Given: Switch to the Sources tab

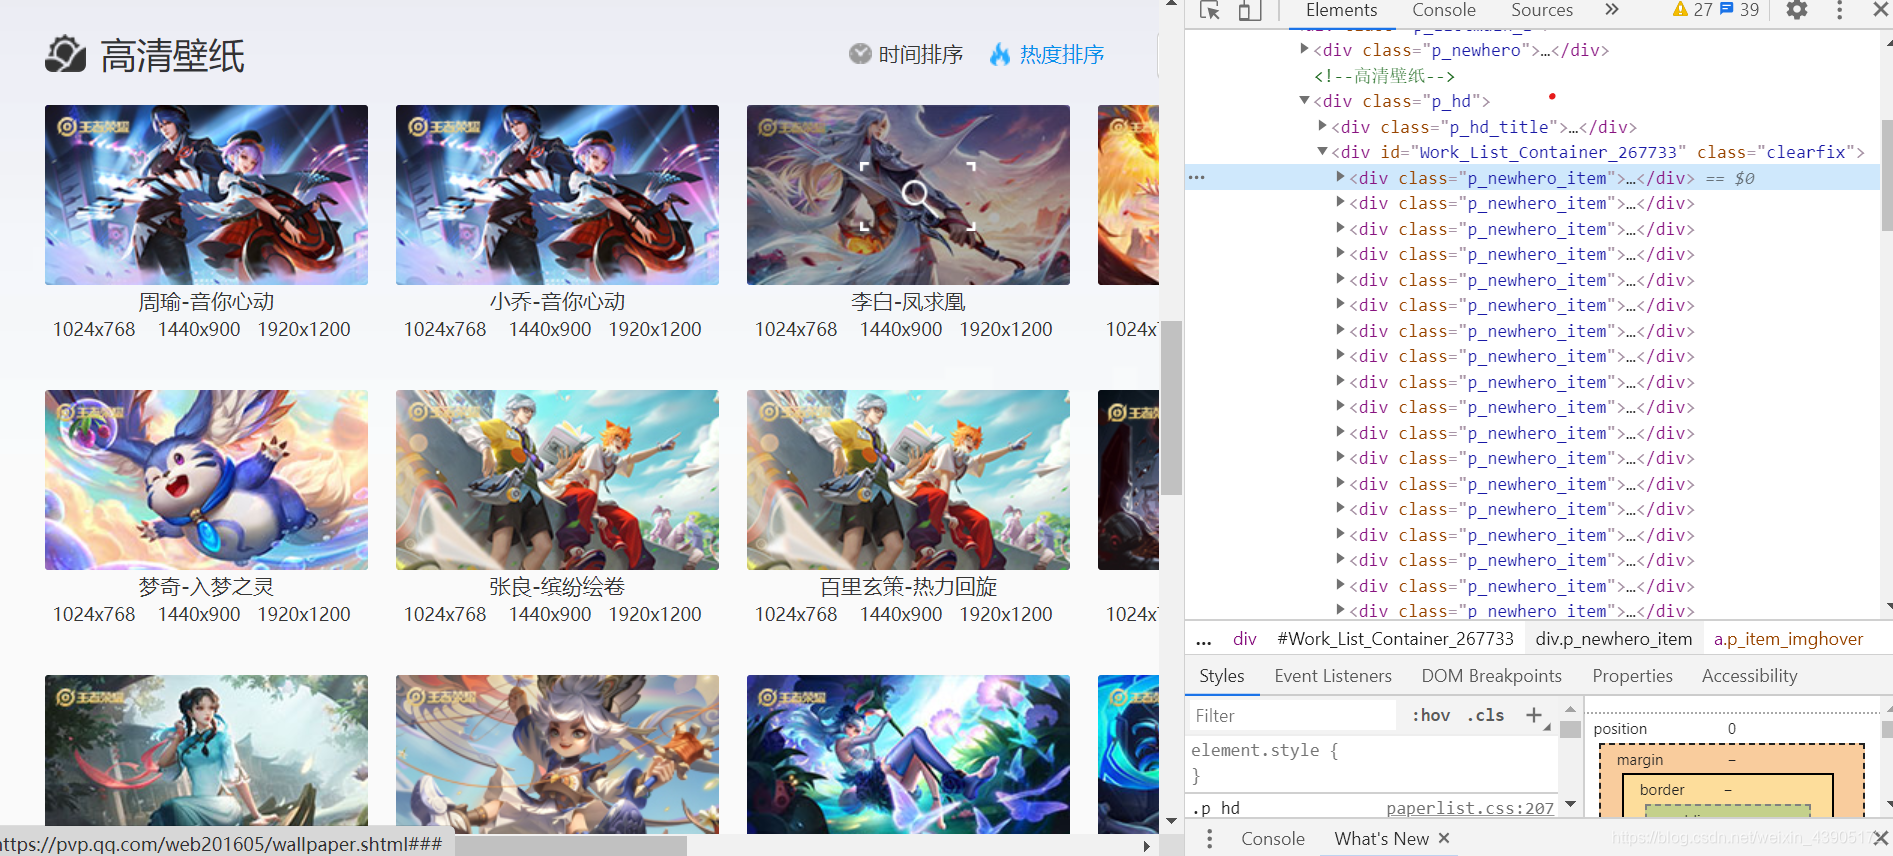Looking at the screenshot, I should coord(1541,10).
